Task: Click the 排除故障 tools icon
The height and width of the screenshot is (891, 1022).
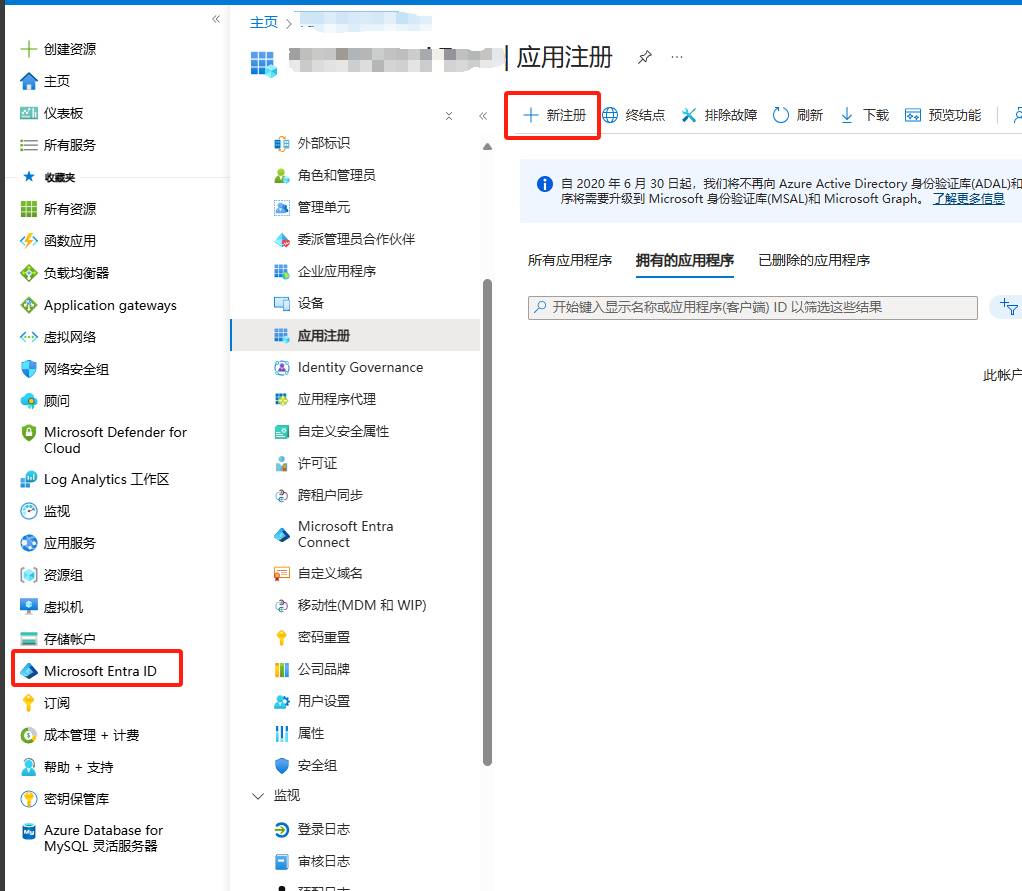Action: pos(689,115)
